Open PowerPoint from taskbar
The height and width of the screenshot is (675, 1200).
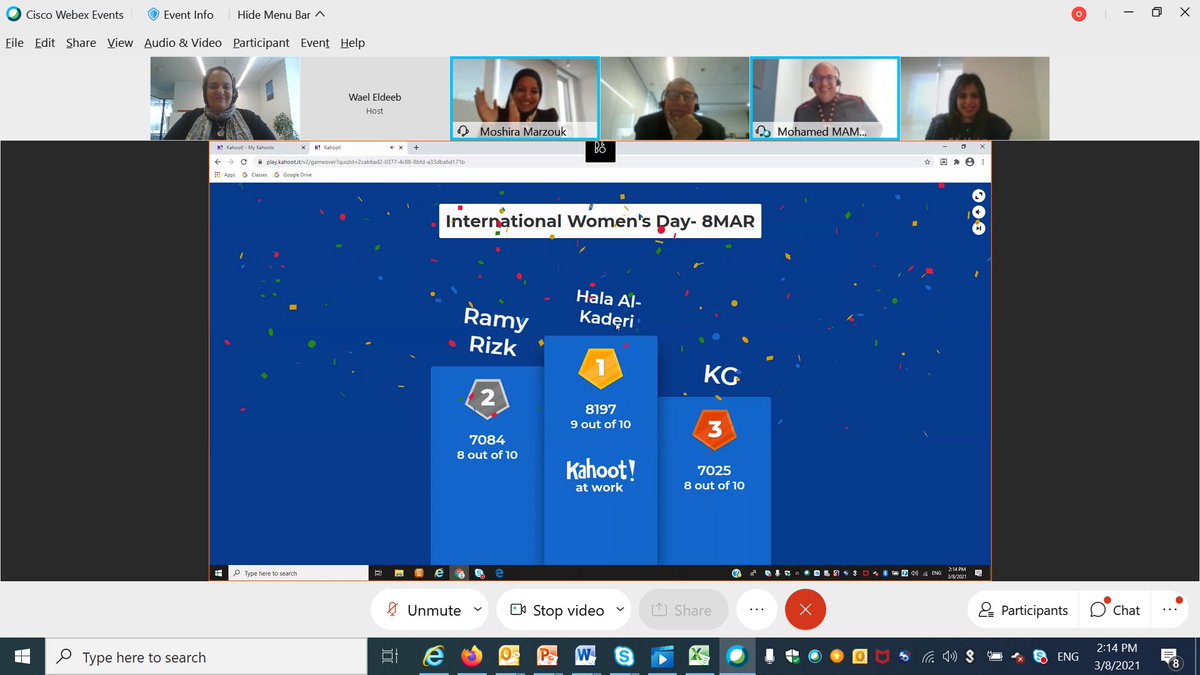[547, 657]
